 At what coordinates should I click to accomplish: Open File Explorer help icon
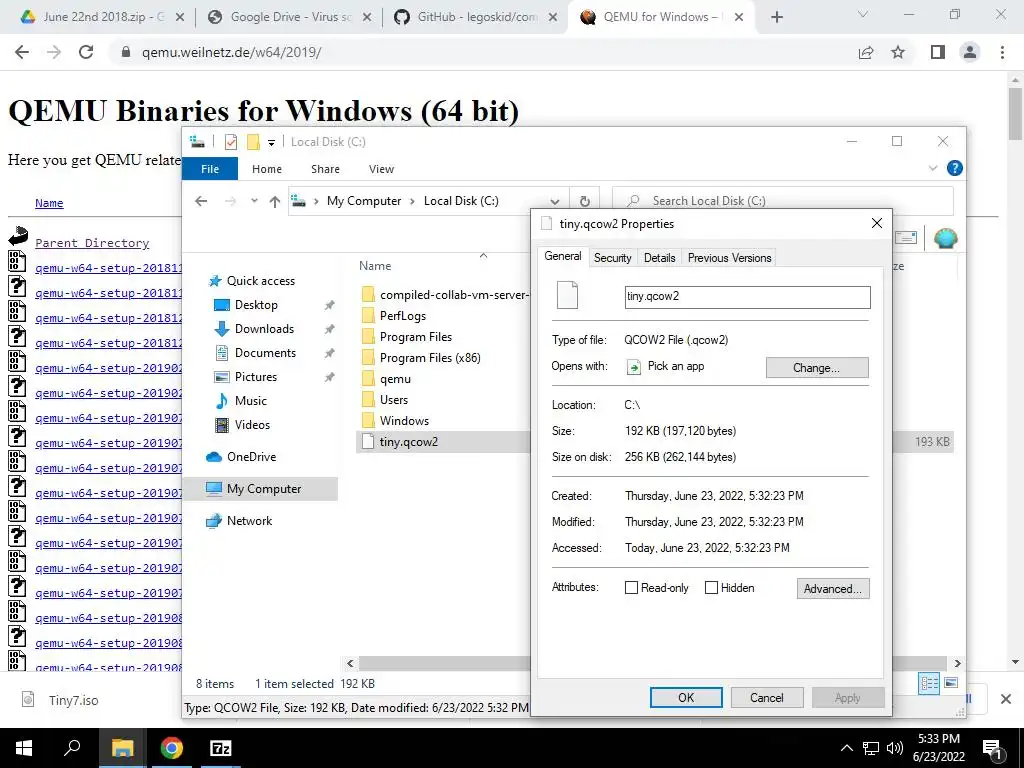click(x=954, y=168)
